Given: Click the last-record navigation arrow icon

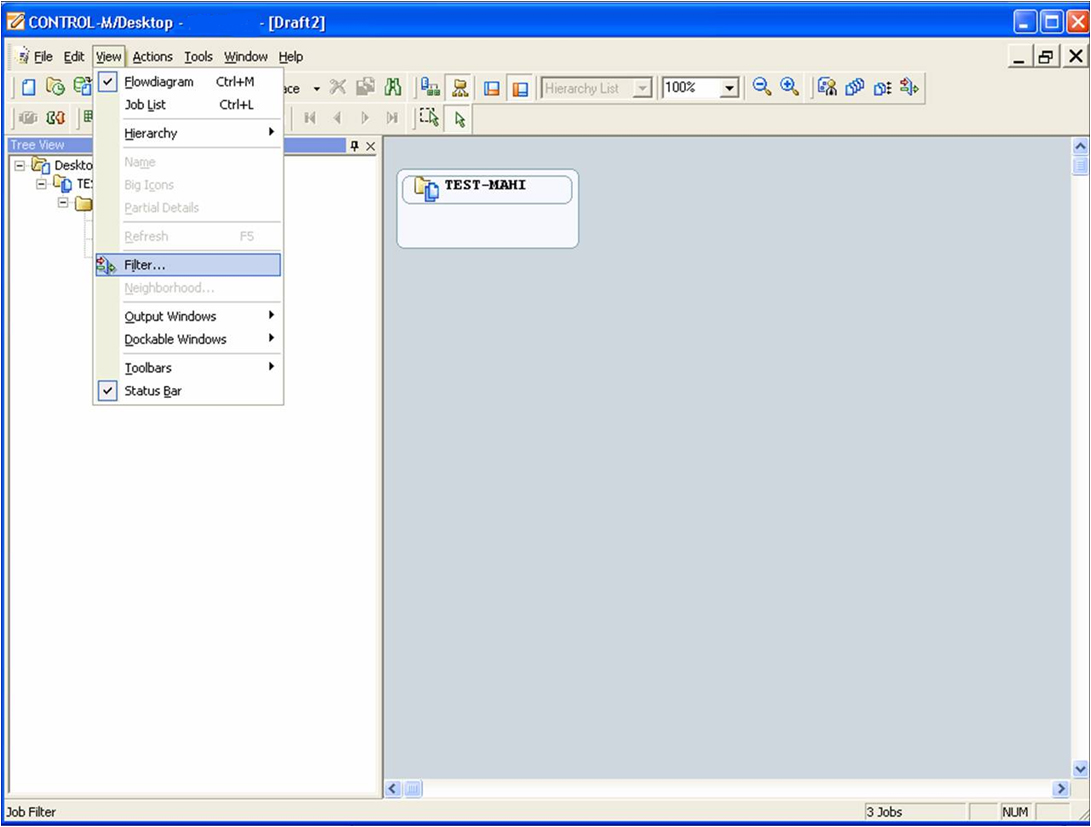Looking at the screenshot, I should (392, 117).
